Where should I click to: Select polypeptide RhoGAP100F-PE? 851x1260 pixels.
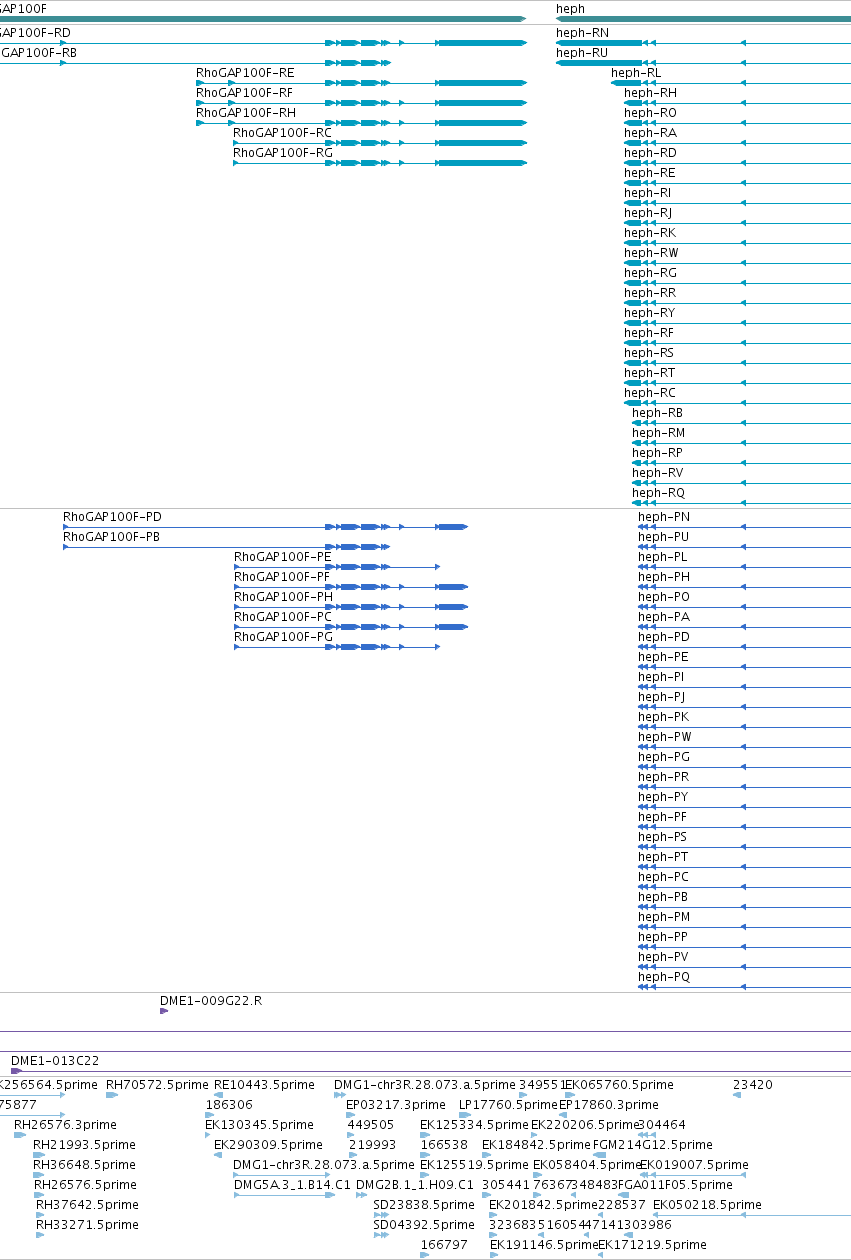point(283,557)
